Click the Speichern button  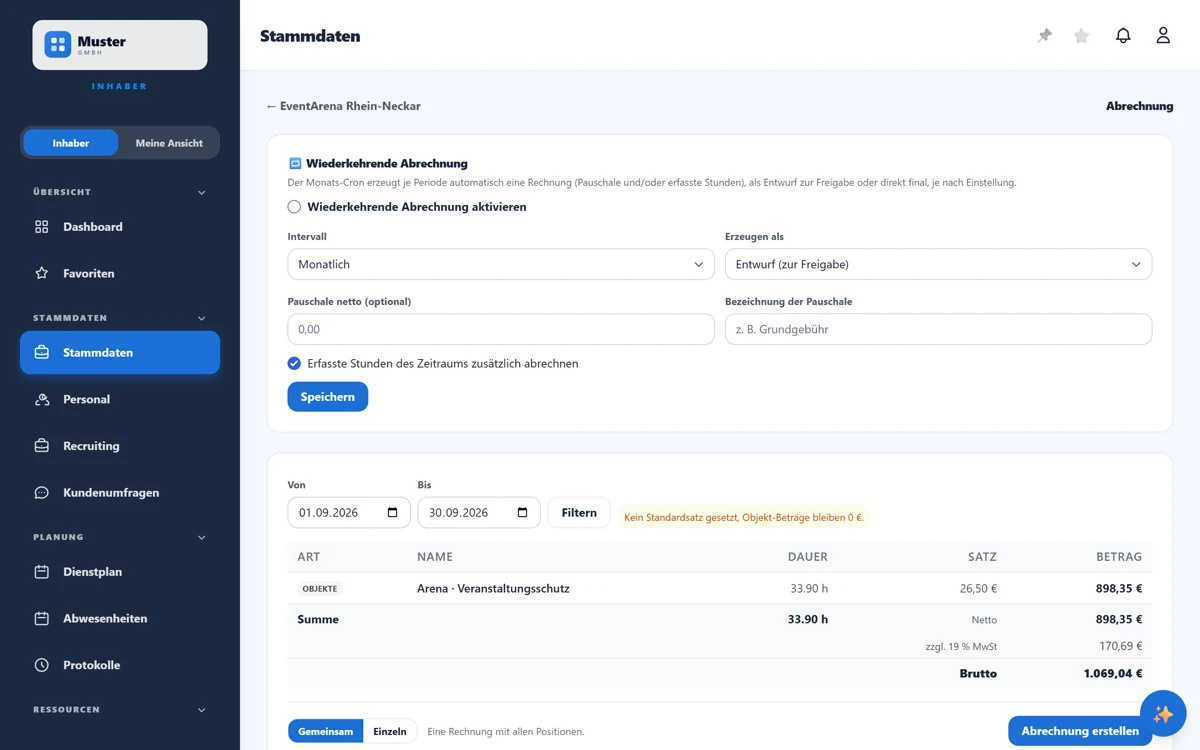coord(328,397)
